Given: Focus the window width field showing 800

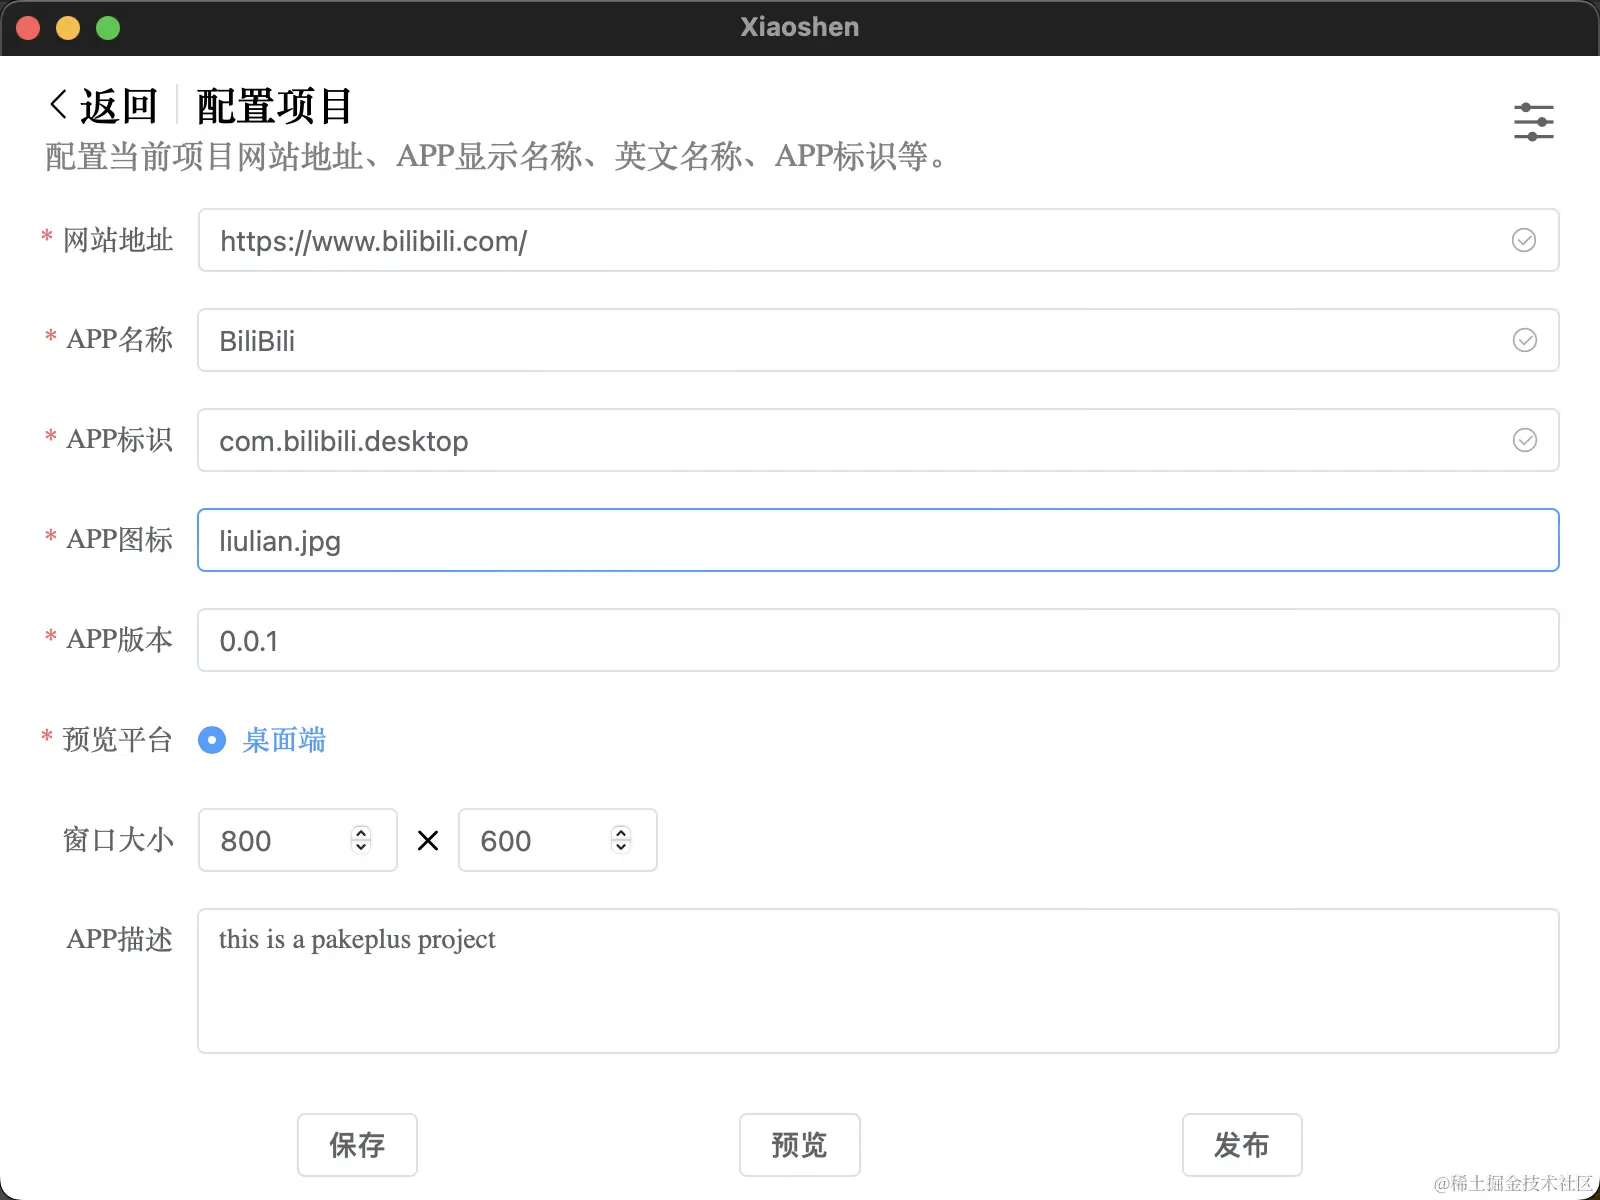Looking at the screenshot, I should (x=298, y=840).
